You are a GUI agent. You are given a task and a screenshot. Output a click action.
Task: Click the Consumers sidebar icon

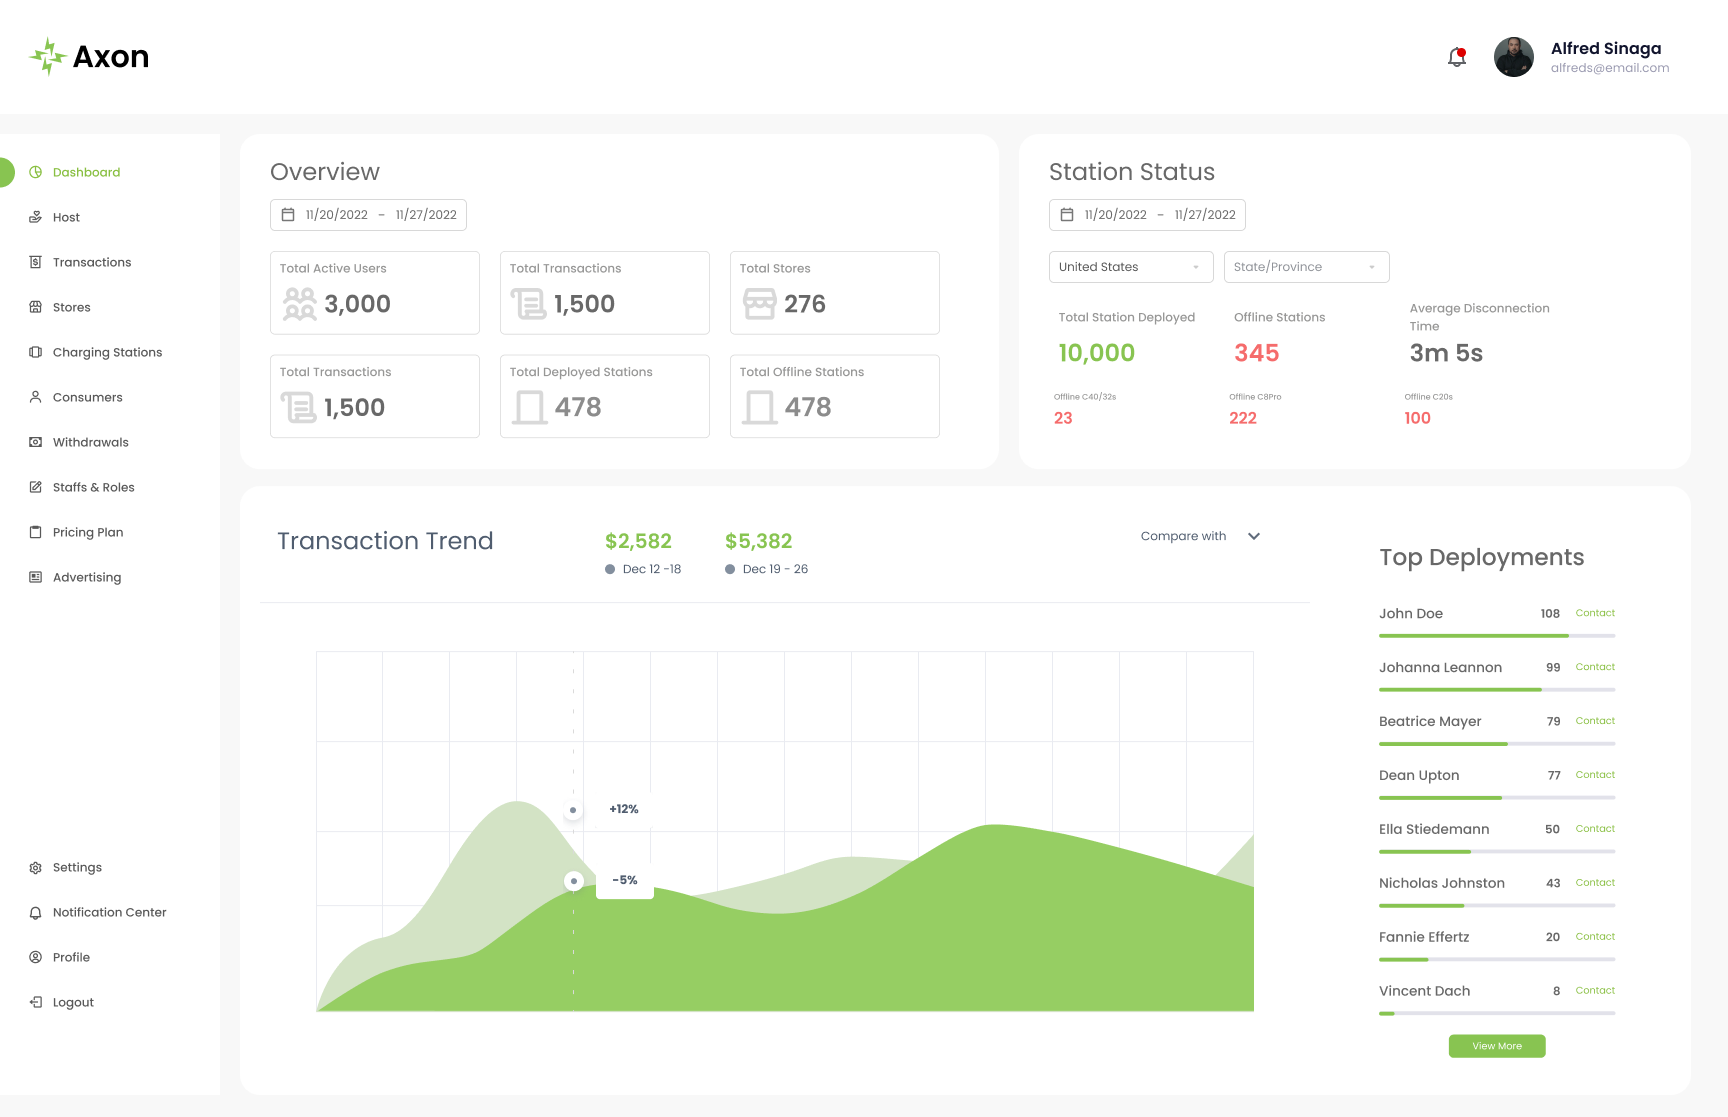[x=36, y=397]
